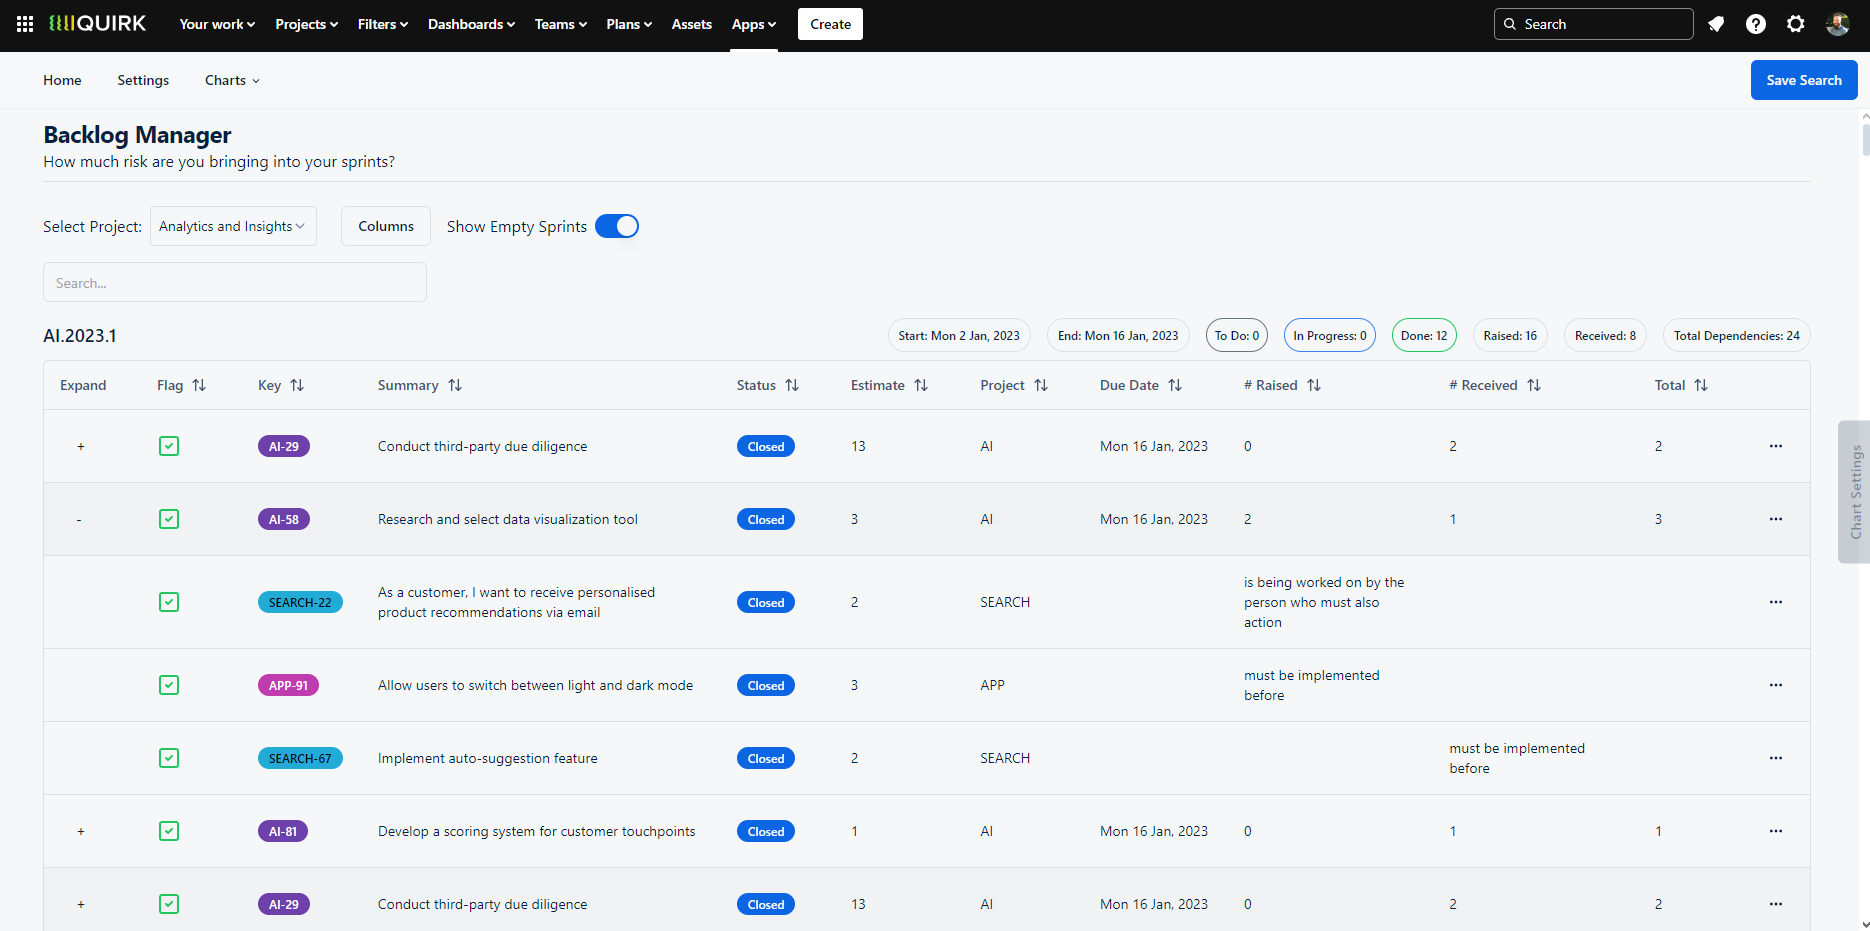Open the AI-58 issue key
The image size is (1870, 931).
[x=284, y=519]
